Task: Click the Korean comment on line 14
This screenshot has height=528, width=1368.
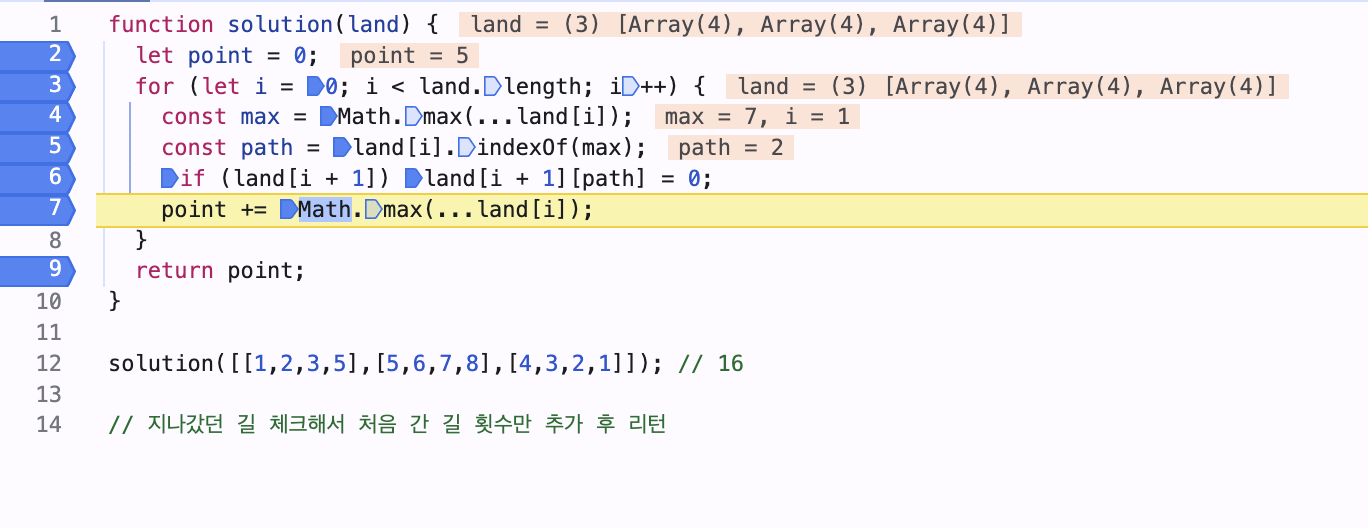Action: 387,425
